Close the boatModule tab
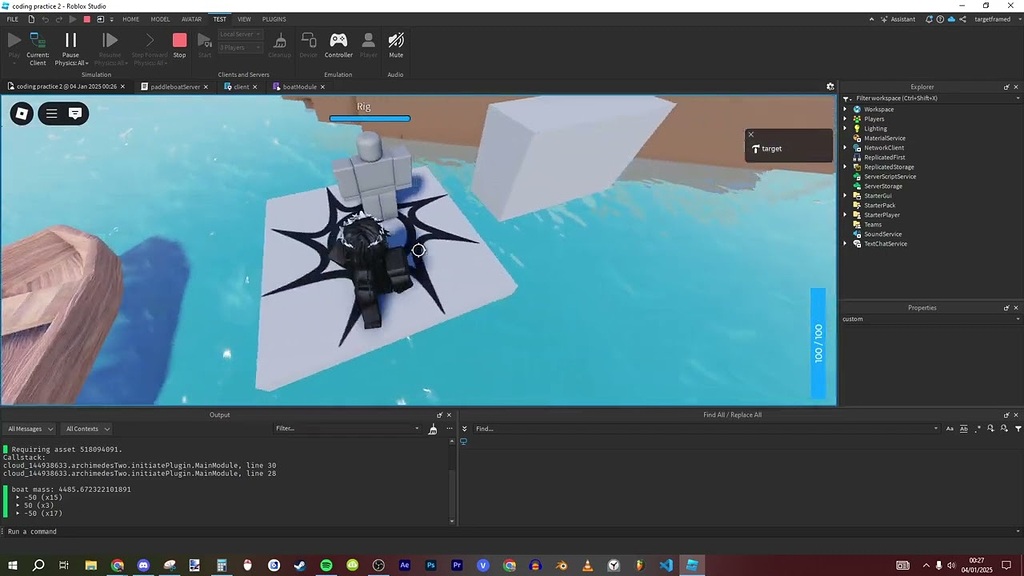 coord(323,87)
